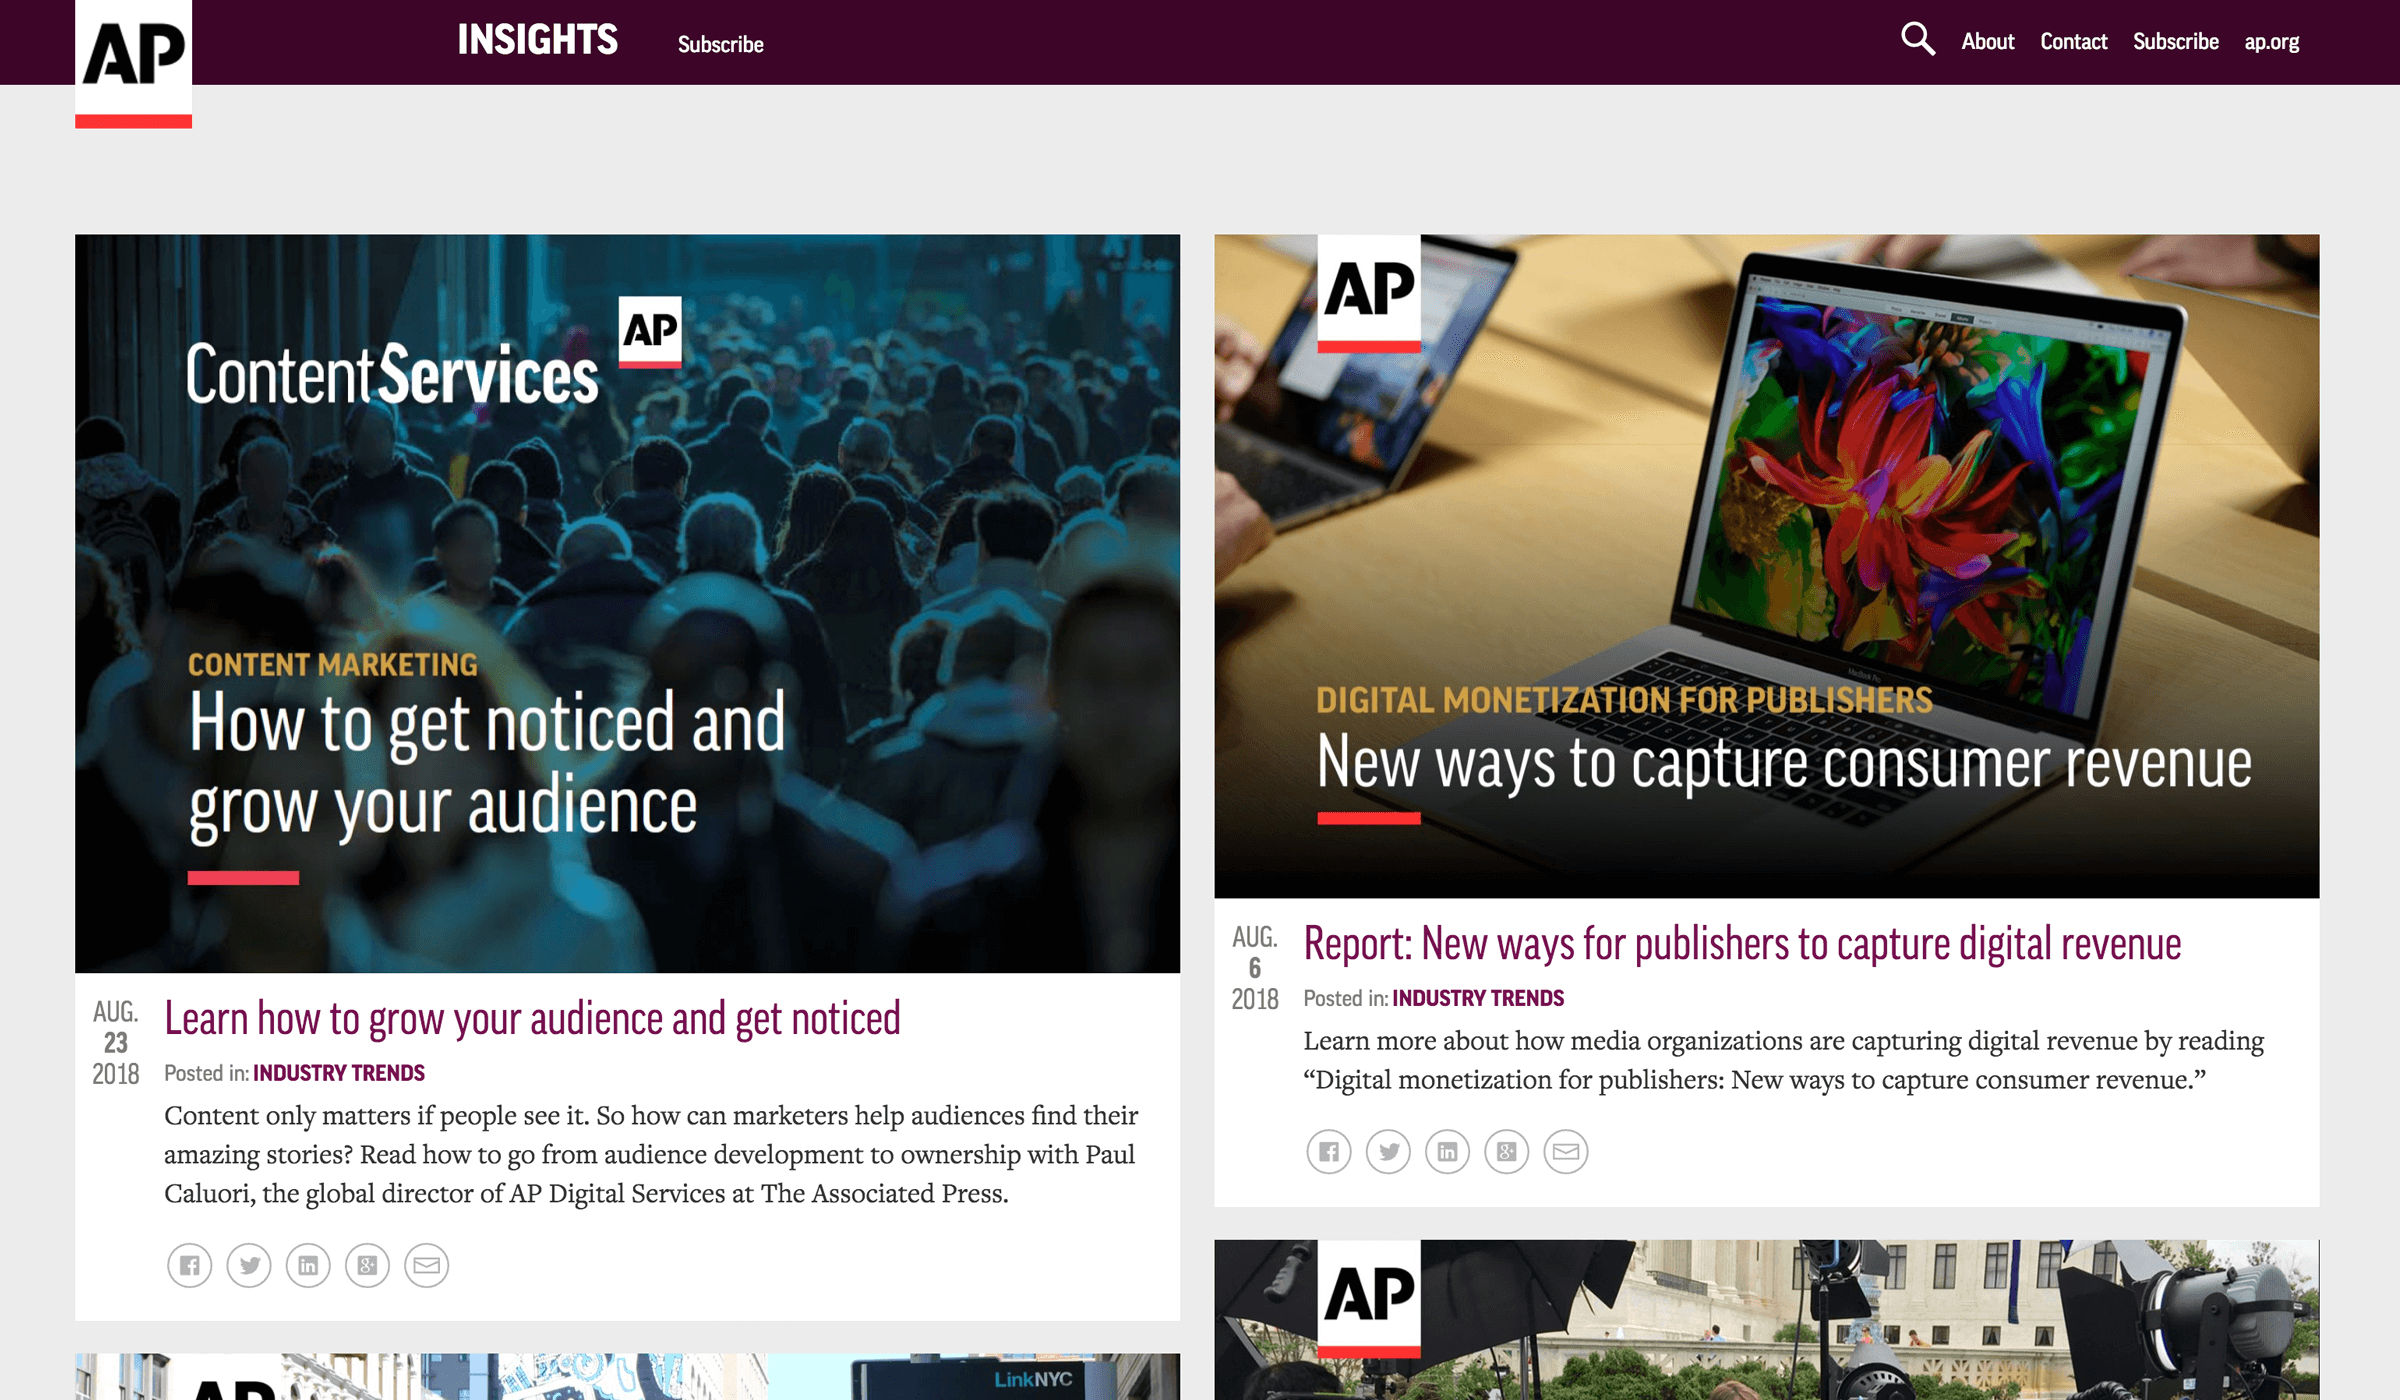
Task: Share audience article on Google Plus
Action: pyautogui.click(x=367, y=1266)
